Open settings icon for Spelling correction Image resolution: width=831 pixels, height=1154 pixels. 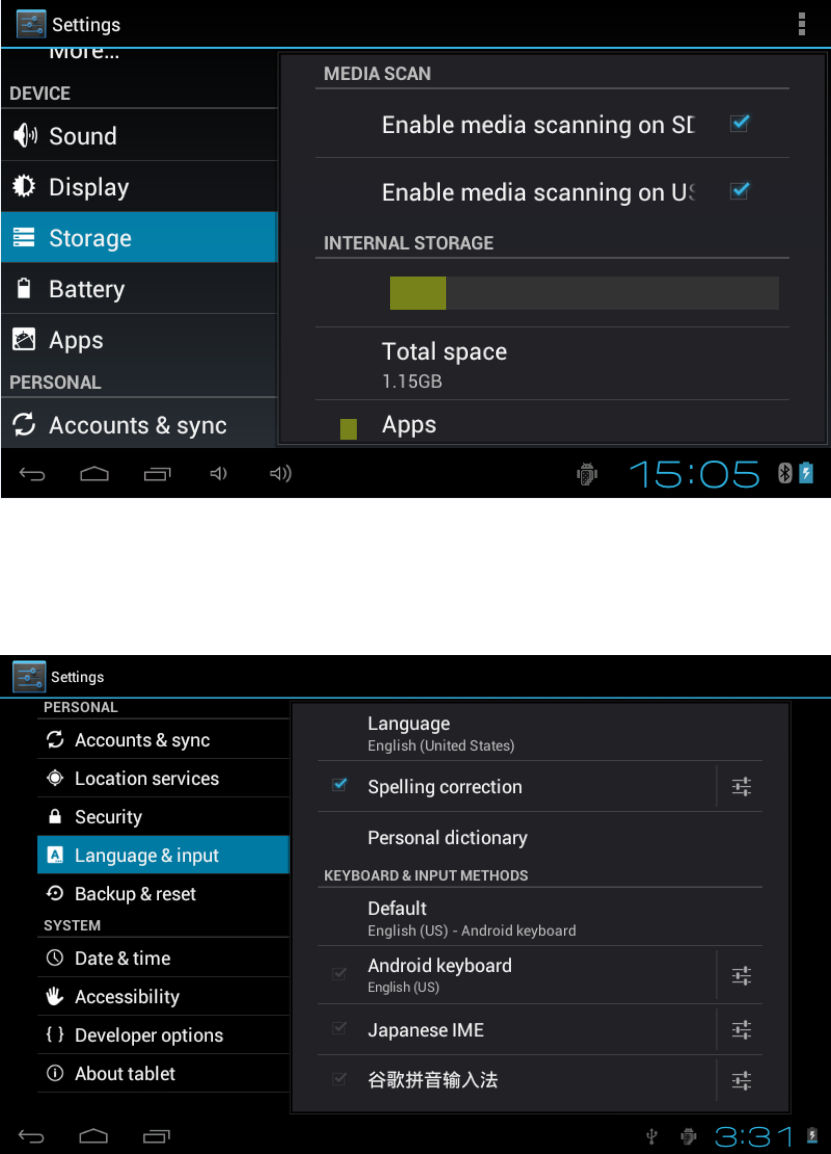pyautogui.click(x=741, y=787)
